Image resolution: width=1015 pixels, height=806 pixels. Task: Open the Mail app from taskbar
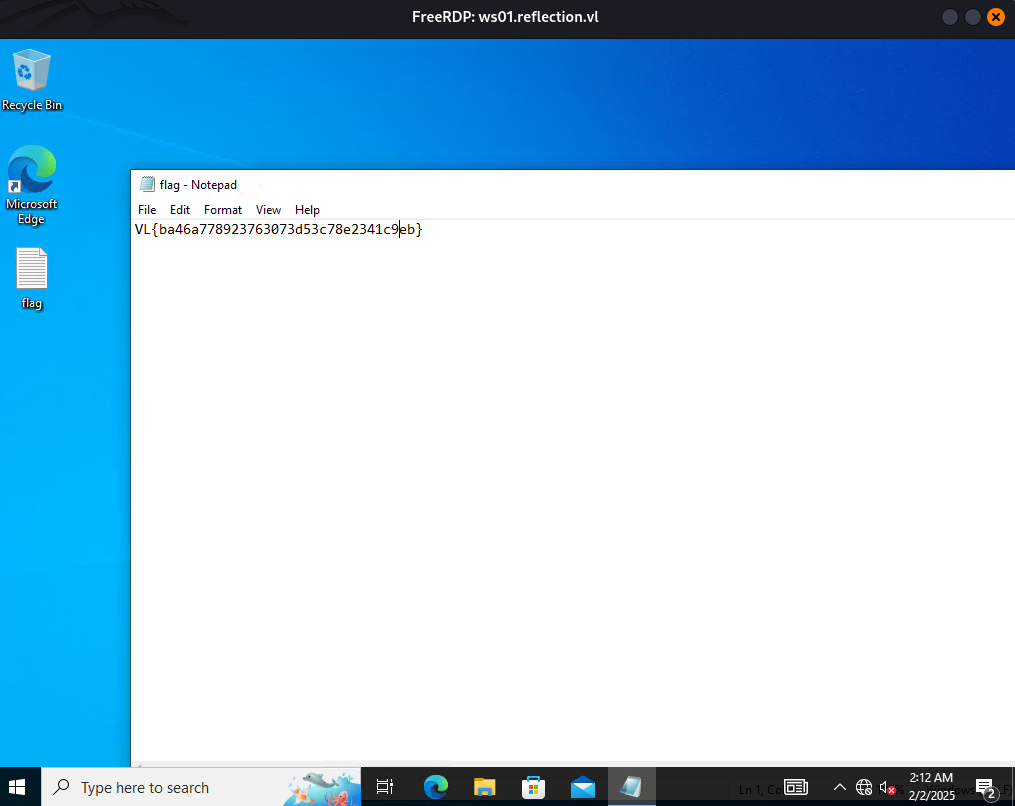(583, 787)
